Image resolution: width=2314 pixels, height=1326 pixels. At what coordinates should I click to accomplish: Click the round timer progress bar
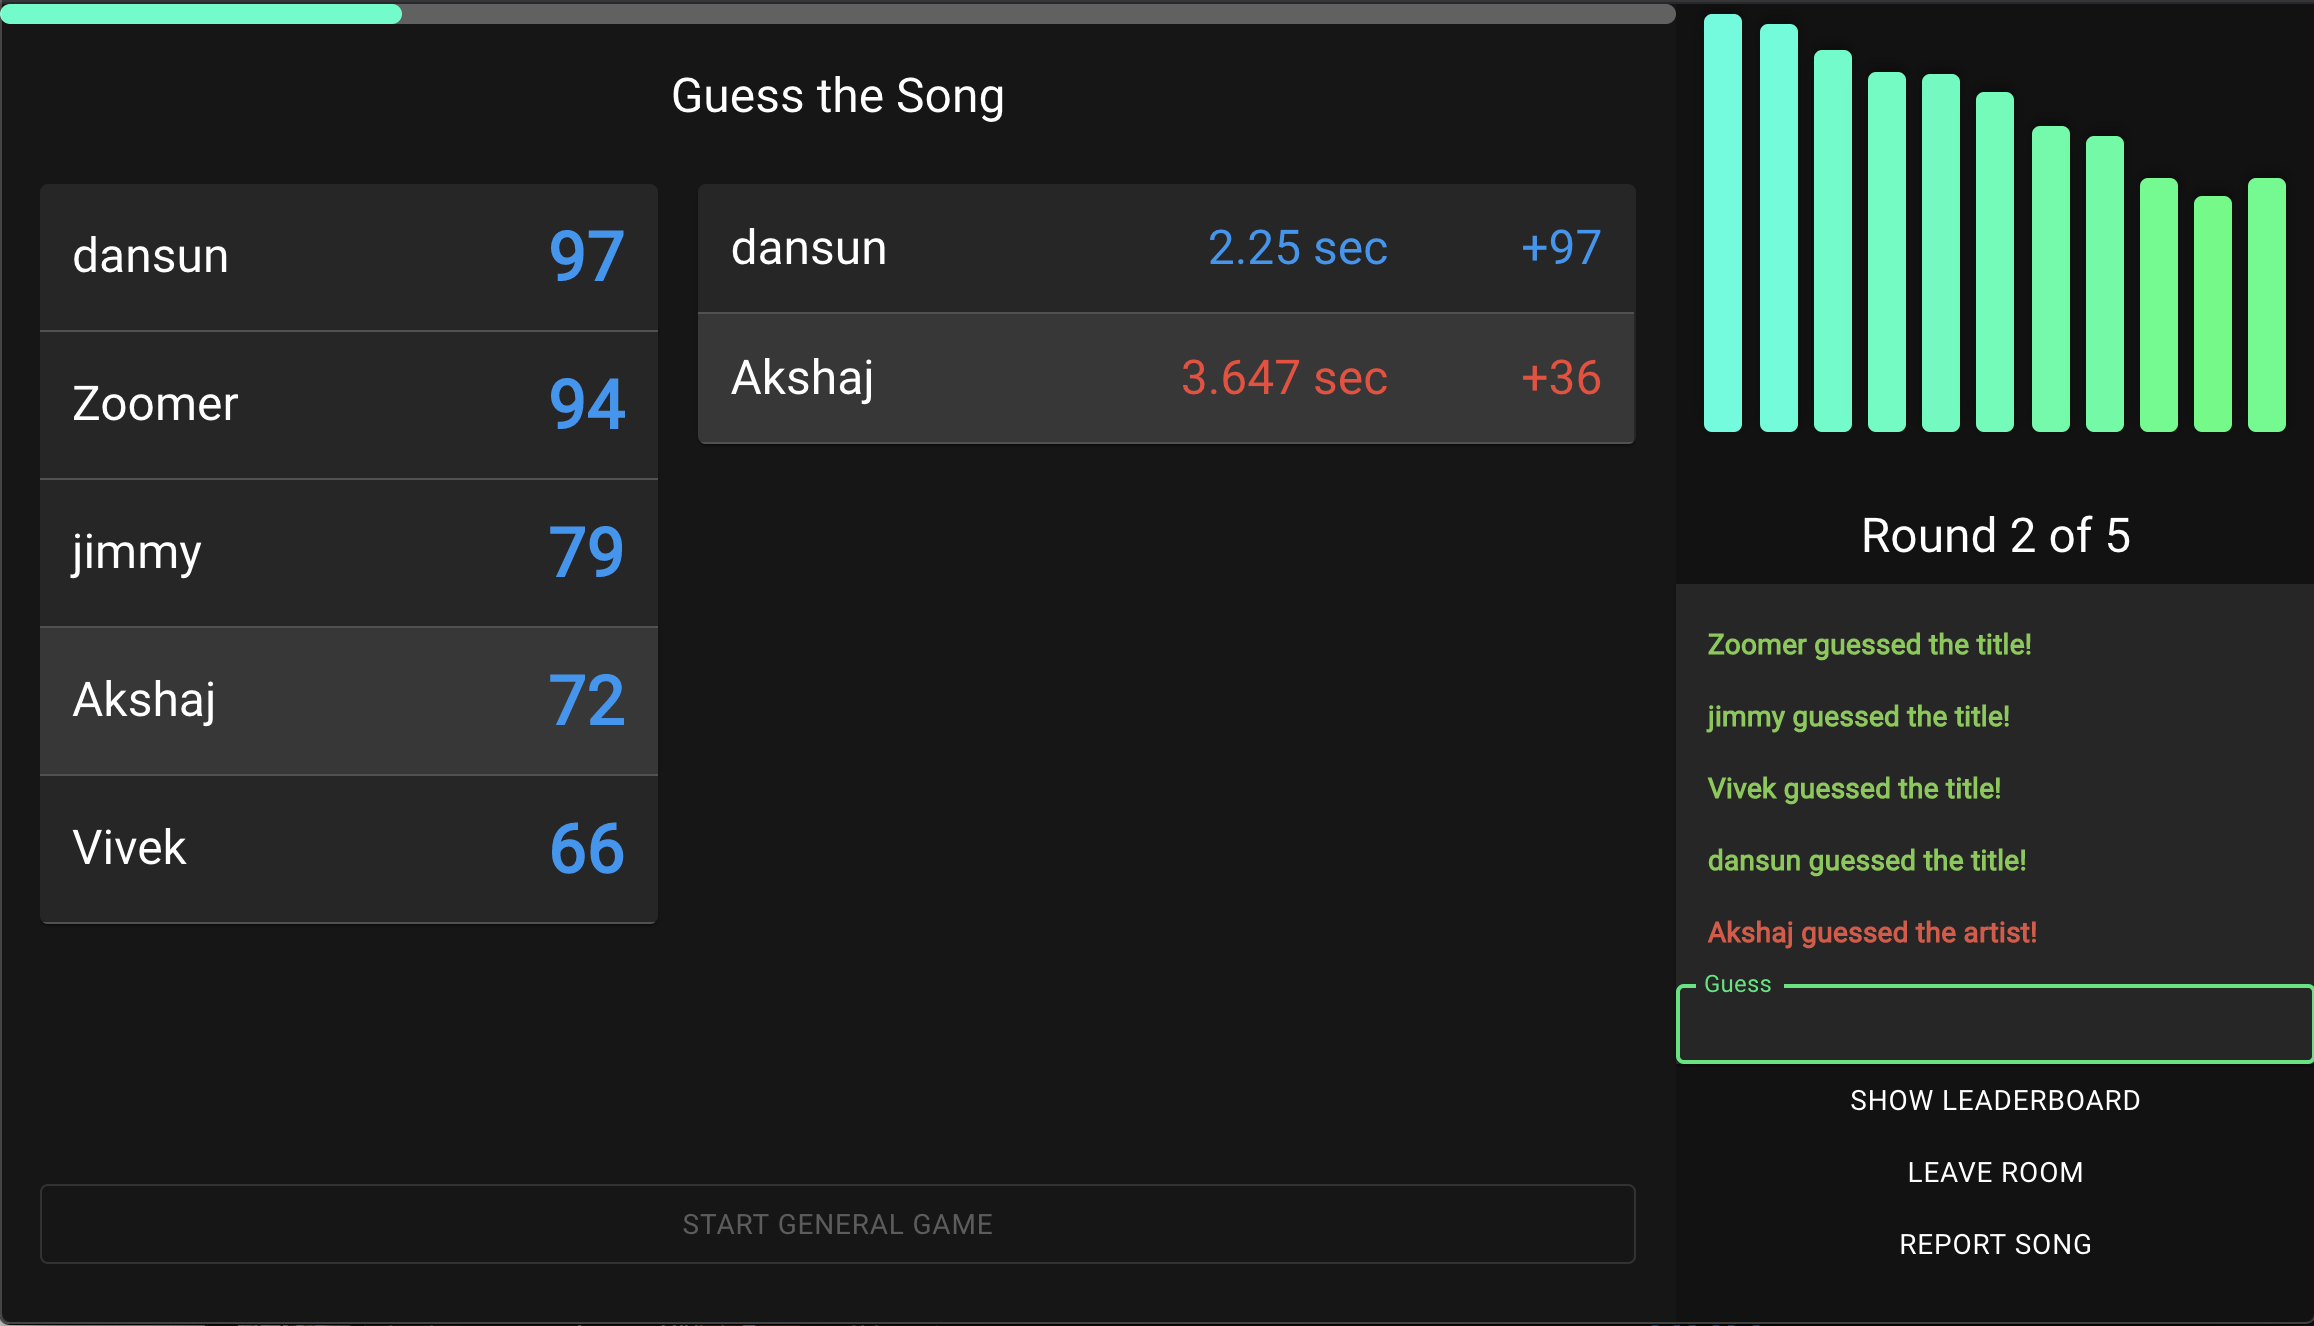tap(837, 14)
